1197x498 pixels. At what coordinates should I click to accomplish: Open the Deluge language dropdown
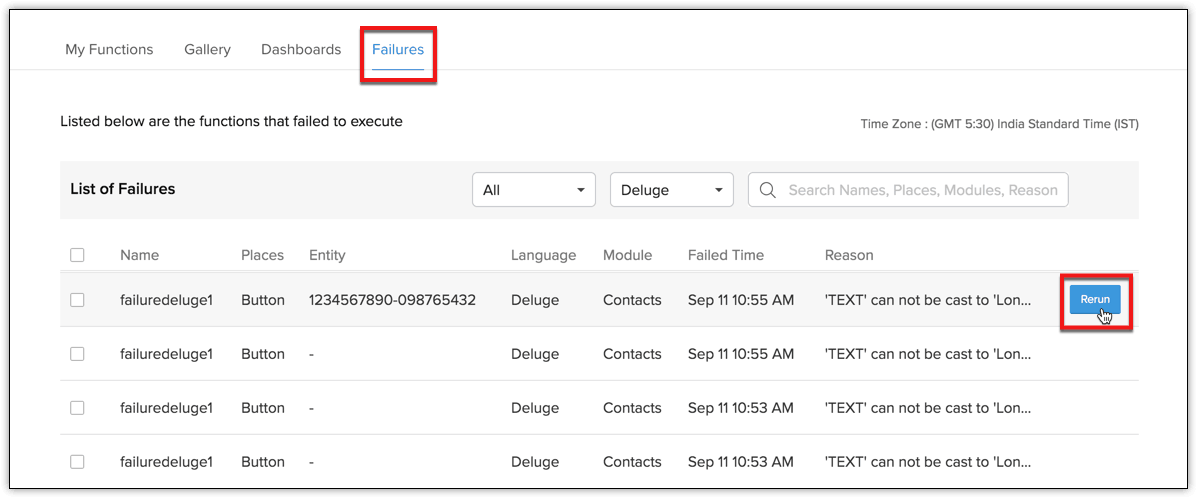[671, 190]
